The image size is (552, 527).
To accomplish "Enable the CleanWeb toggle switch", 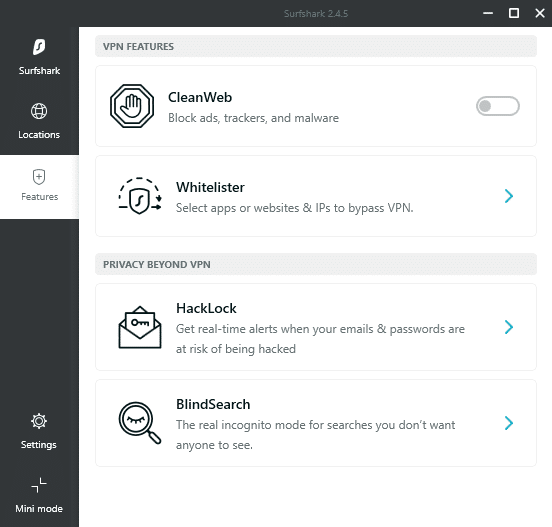I will click(498, 106).
